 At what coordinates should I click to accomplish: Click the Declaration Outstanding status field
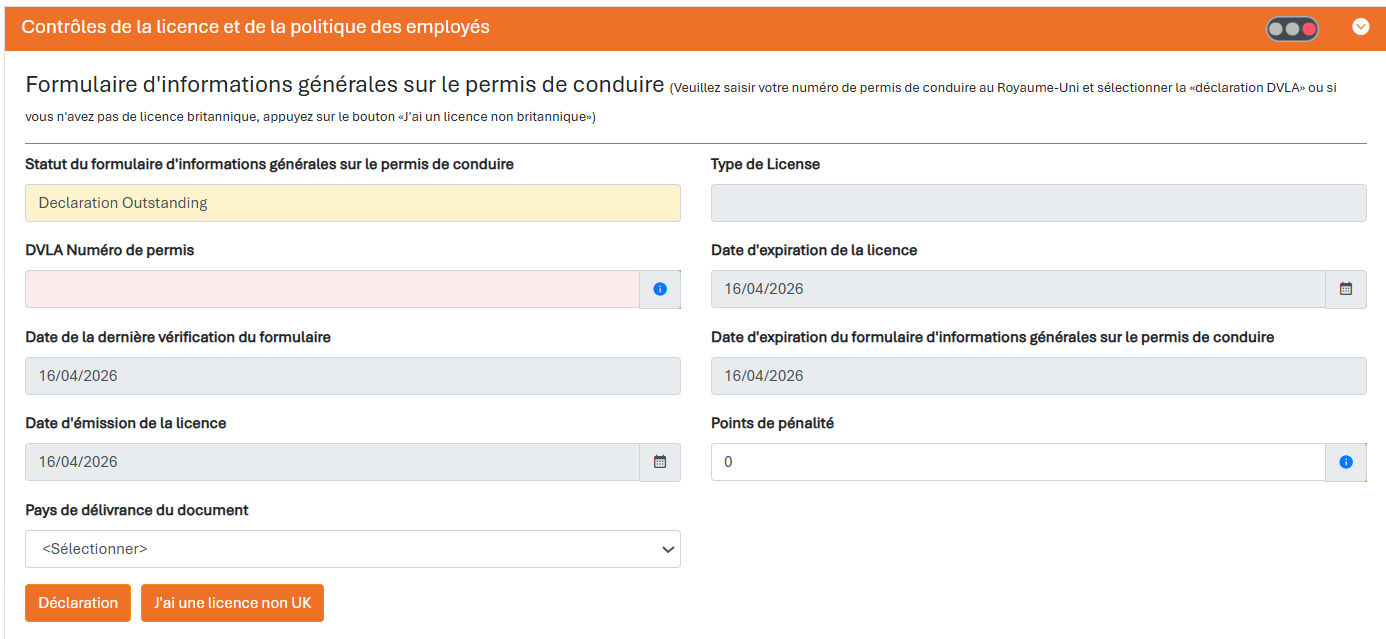point(353,203)
